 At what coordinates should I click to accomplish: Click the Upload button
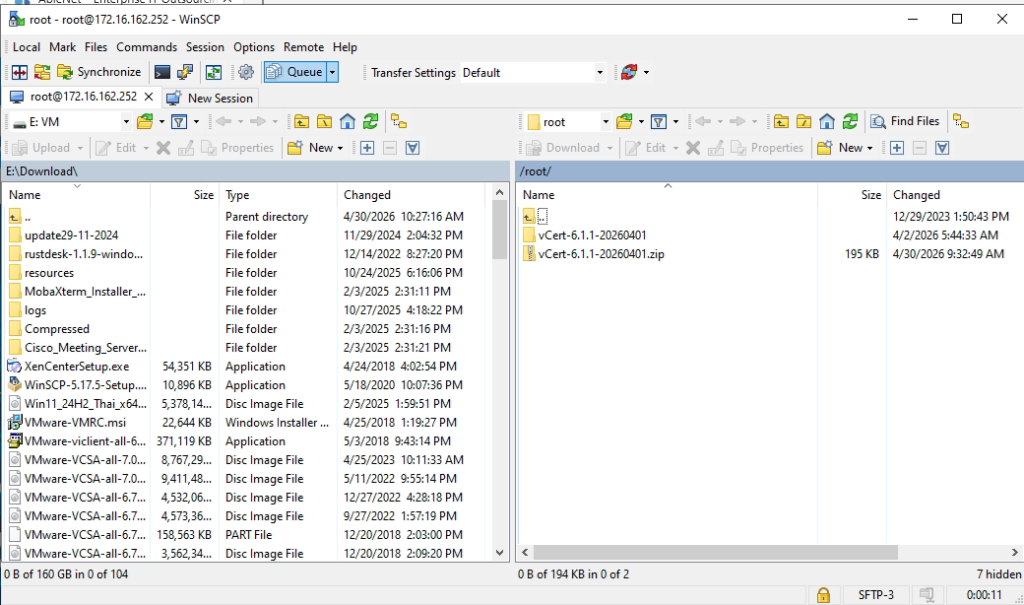point(48,148)
